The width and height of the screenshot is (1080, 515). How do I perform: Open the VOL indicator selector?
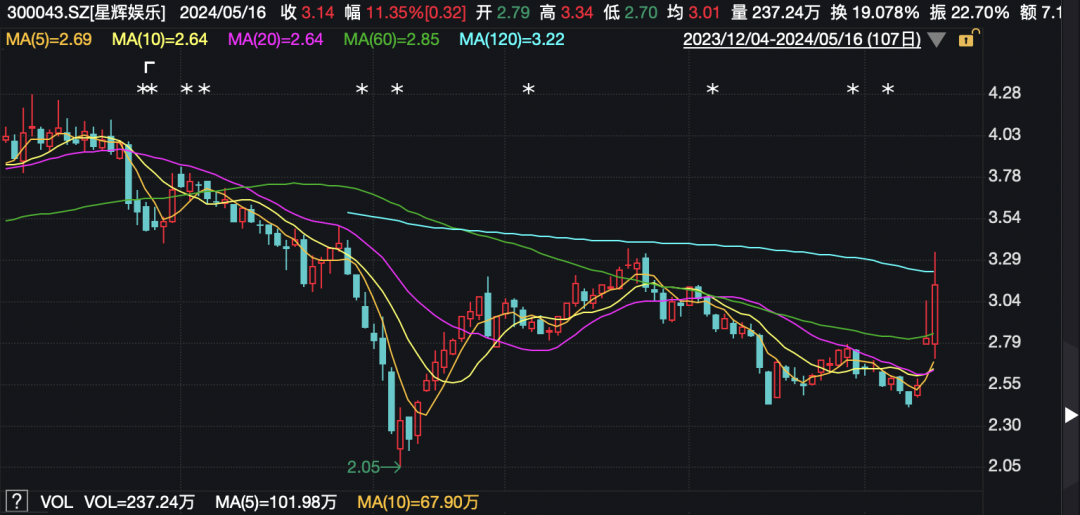(x=56, y=499)
